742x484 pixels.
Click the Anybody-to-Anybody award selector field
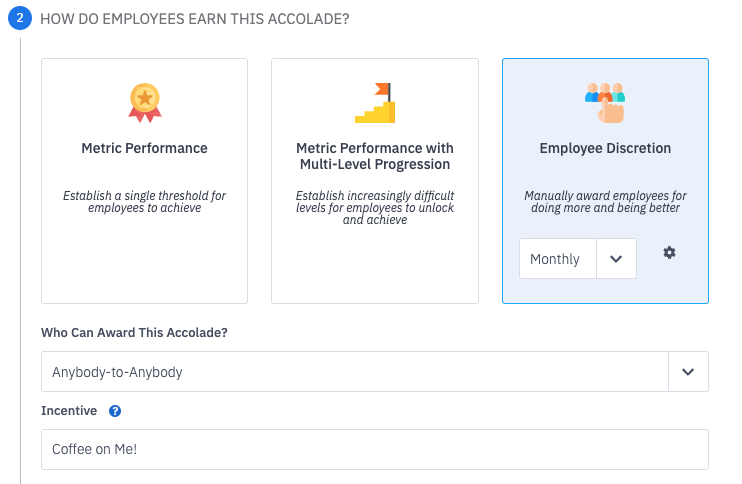[354, 372]
